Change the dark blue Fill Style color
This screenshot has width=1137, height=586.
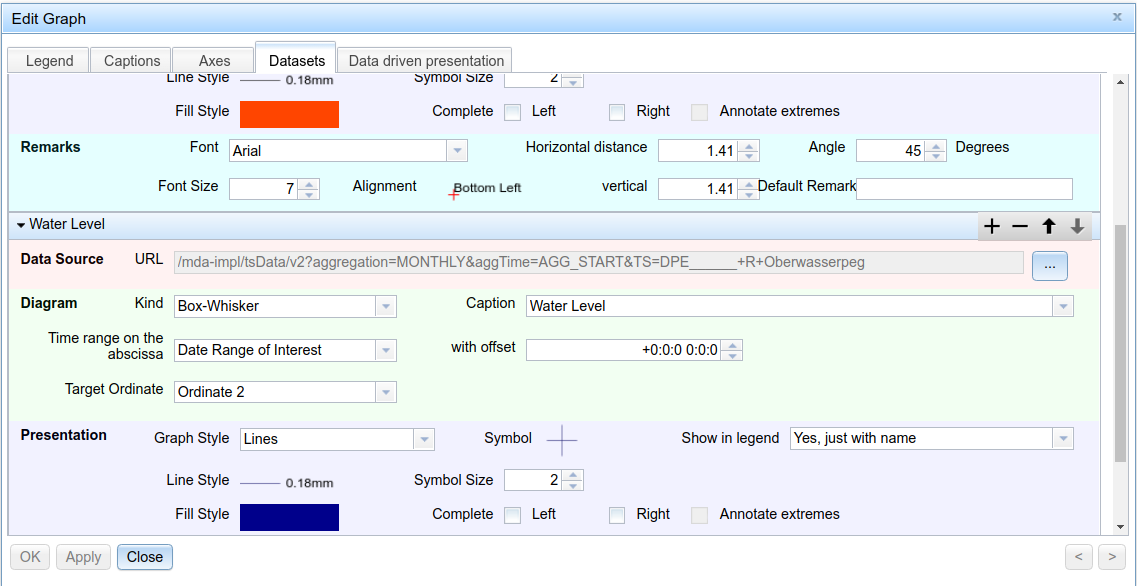click(289, 518)
